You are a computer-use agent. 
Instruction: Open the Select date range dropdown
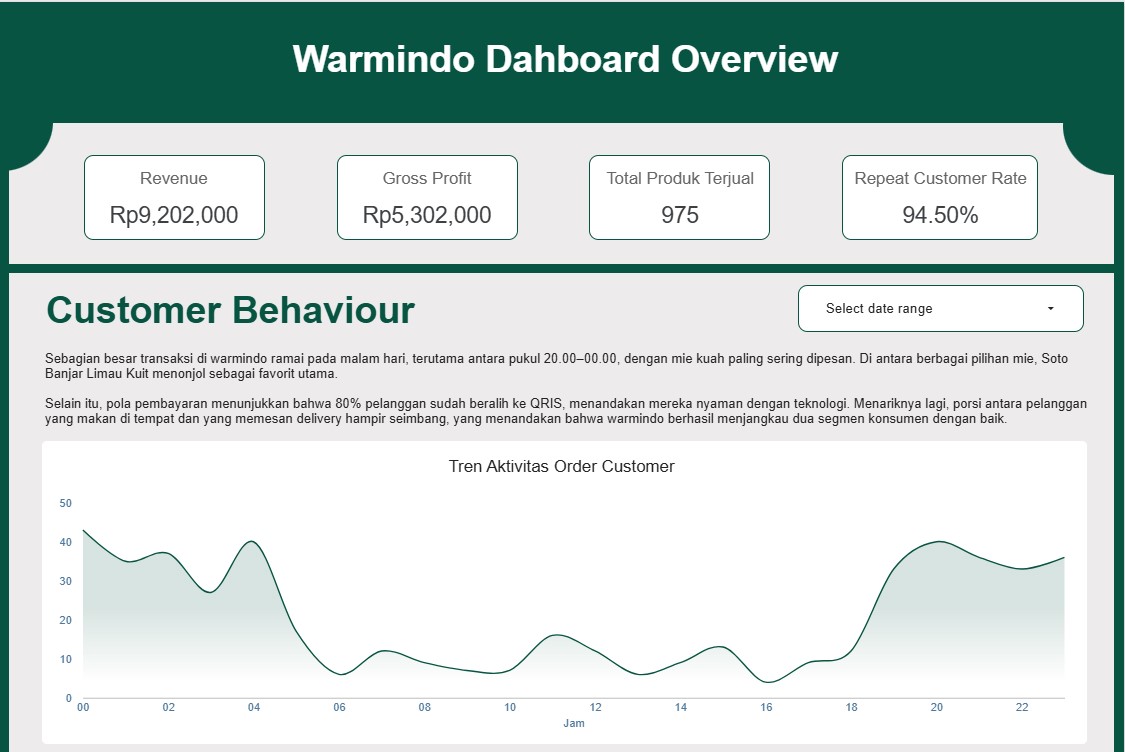(x=940, y=308)
